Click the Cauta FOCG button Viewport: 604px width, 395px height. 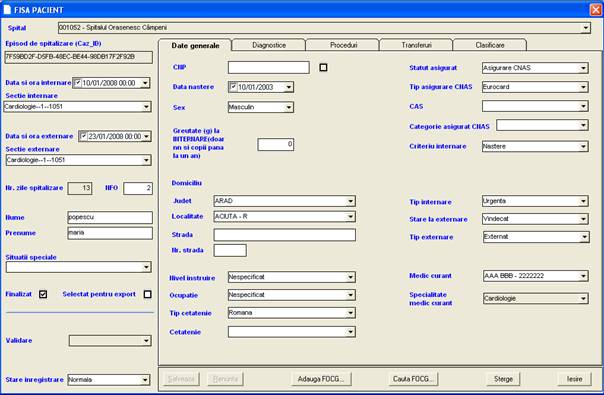pos(413,379)
